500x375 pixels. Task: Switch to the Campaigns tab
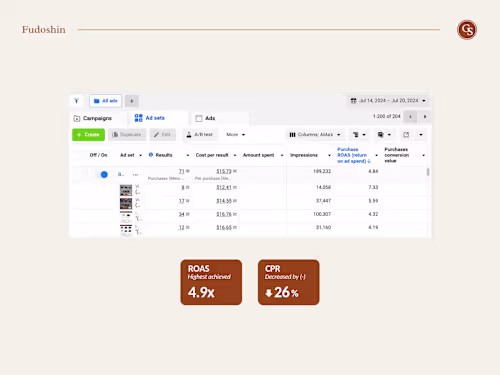(x=93, y=118)
